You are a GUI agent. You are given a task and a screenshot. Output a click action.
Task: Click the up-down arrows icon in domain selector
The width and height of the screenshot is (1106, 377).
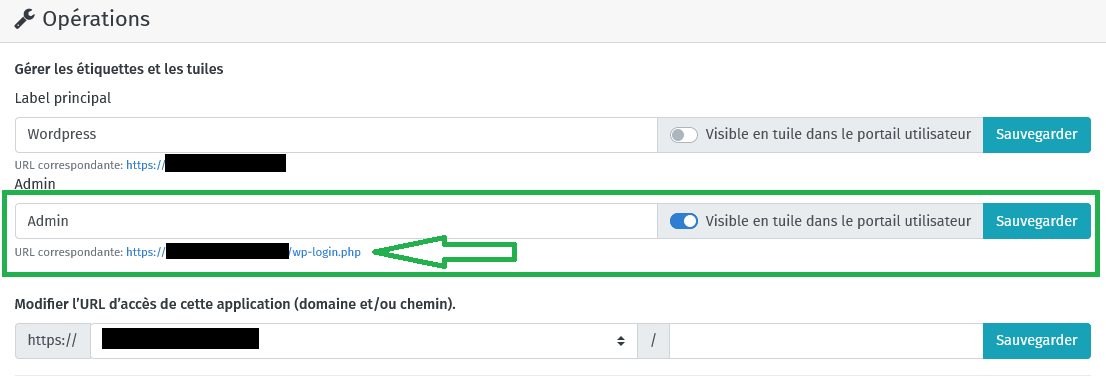tap(621, 341)
